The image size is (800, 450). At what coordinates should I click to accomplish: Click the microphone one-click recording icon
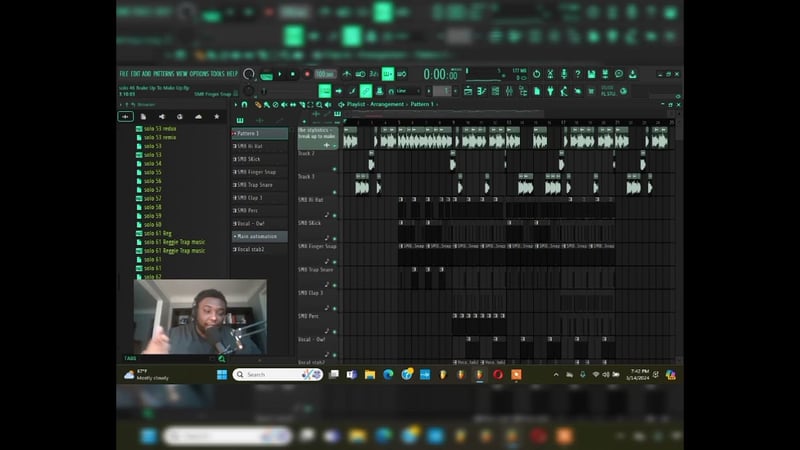pos(564,74)
